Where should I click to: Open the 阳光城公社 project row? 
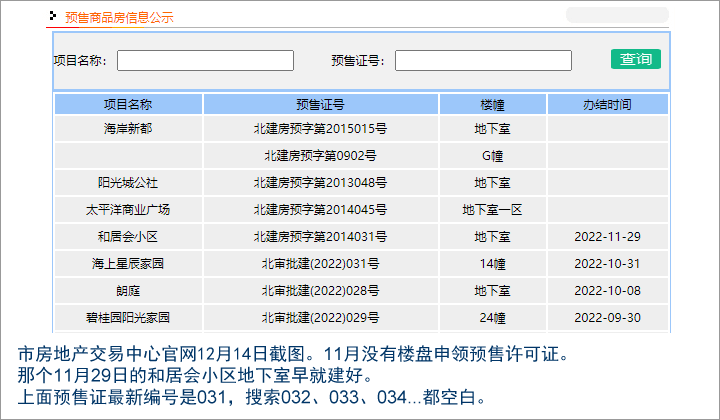[128, 183]
